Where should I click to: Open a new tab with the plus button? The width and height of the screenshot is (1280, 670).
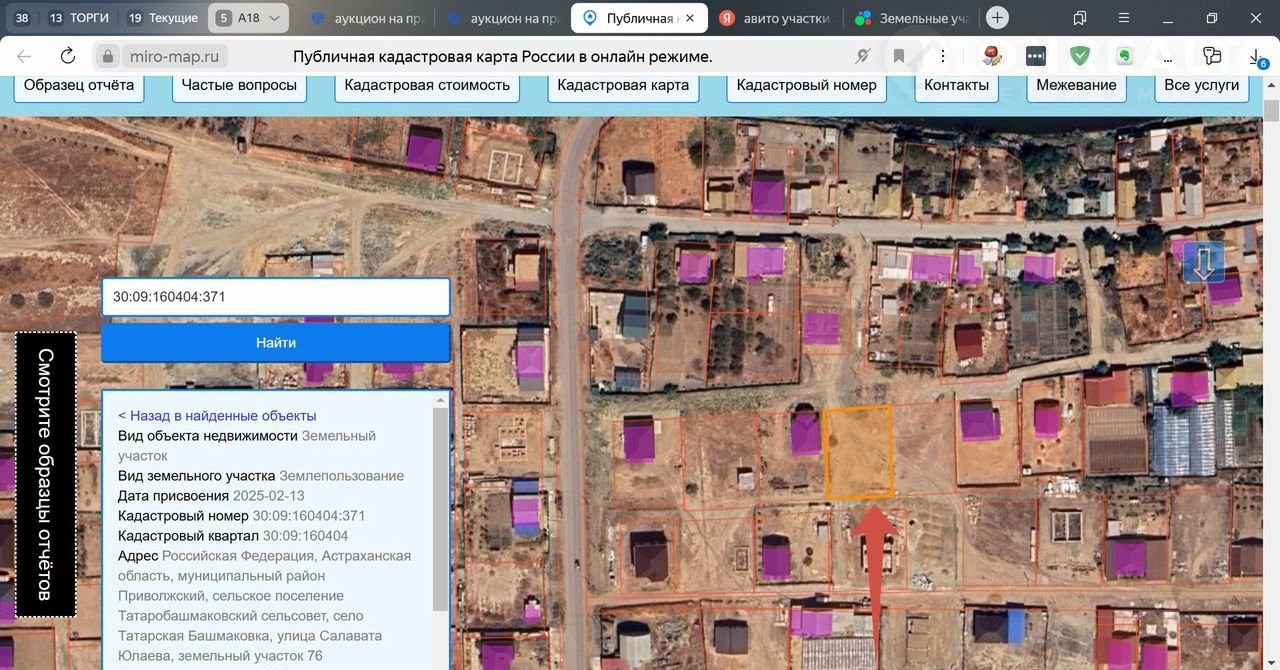(997, 18)
